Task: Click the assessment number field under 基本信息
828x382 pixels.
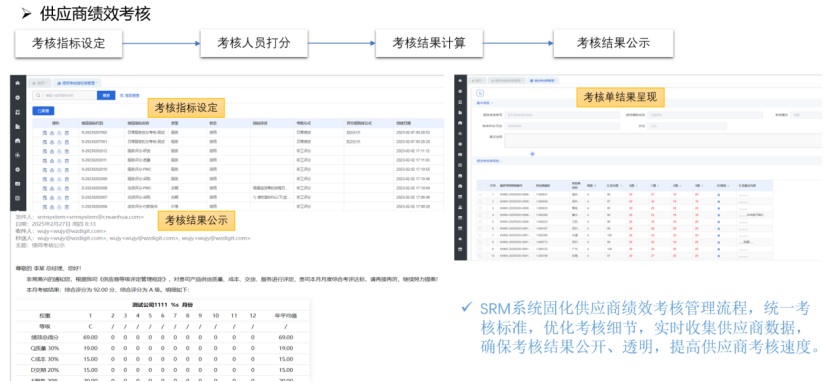Action: 562,115
